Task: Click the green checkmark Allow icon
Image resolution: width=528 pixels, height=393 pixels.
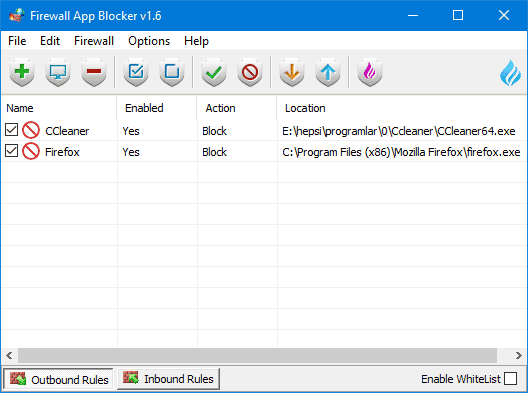Action: [214, 72]
